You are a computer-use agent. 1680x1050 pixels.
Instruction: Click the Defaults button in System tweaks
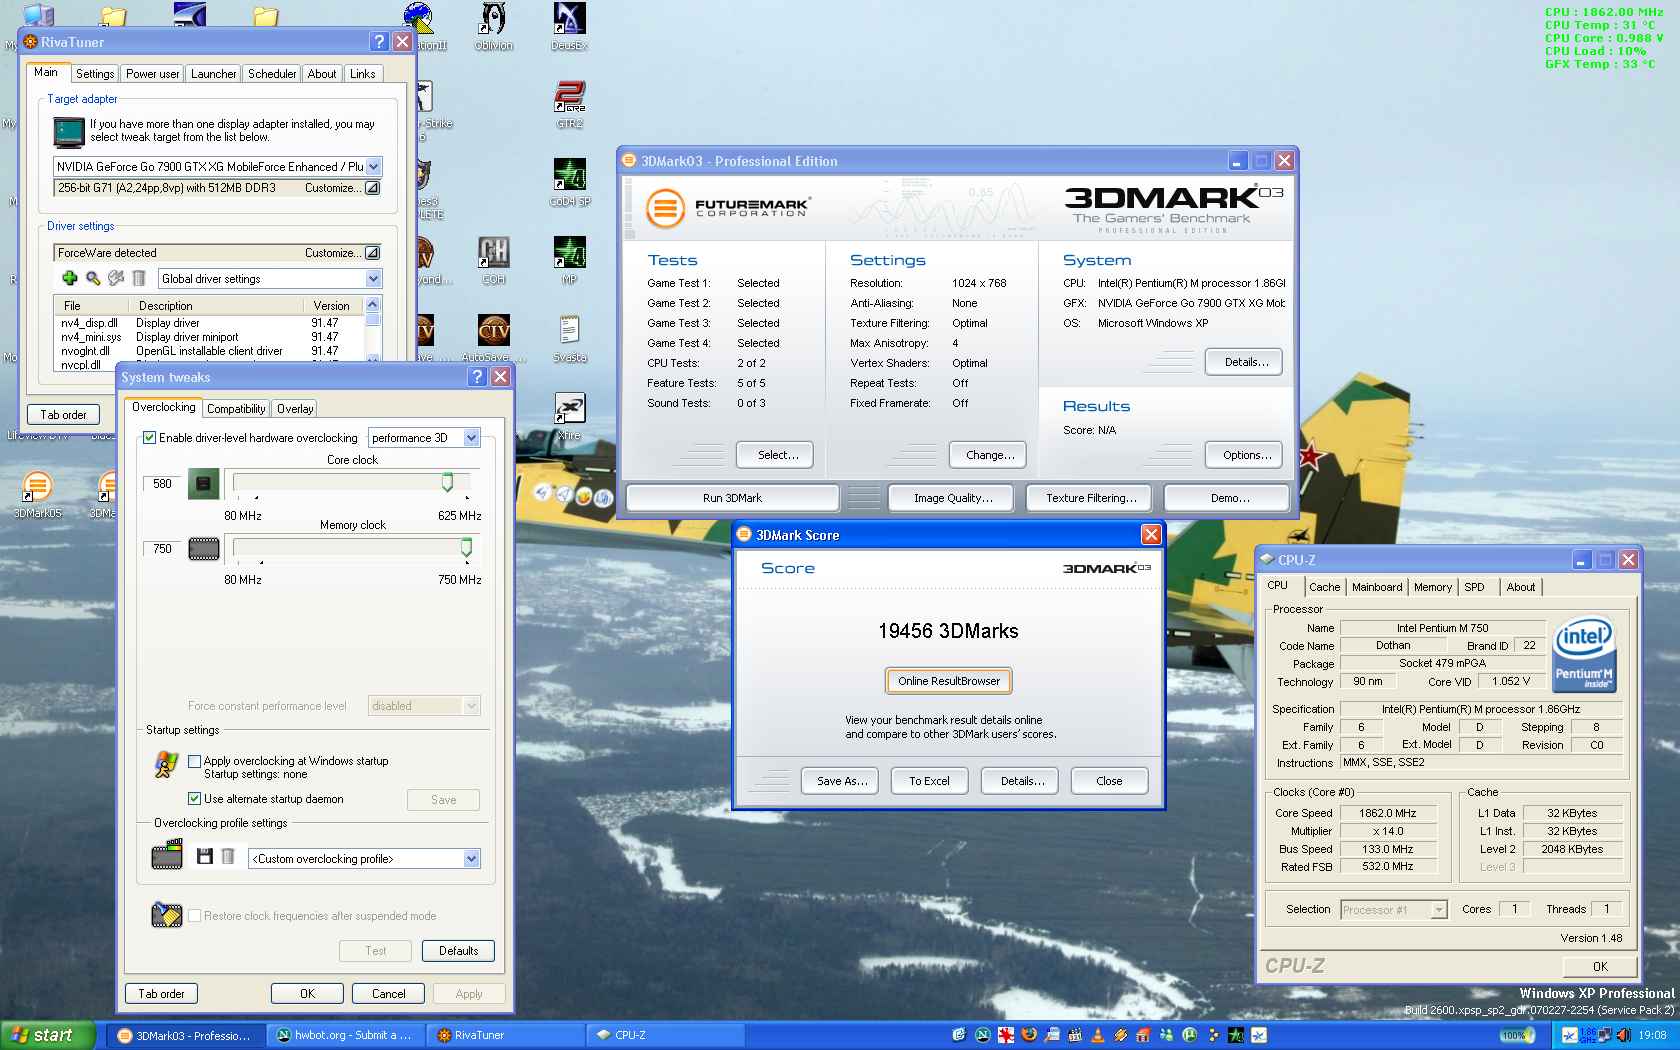458,951
